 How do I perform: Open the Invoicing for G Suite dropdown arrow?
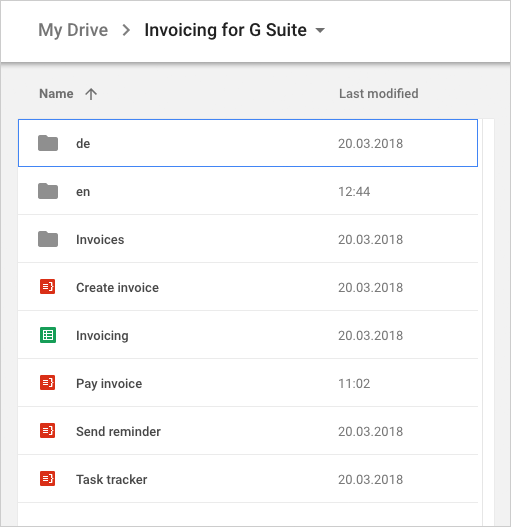[320, 30]
